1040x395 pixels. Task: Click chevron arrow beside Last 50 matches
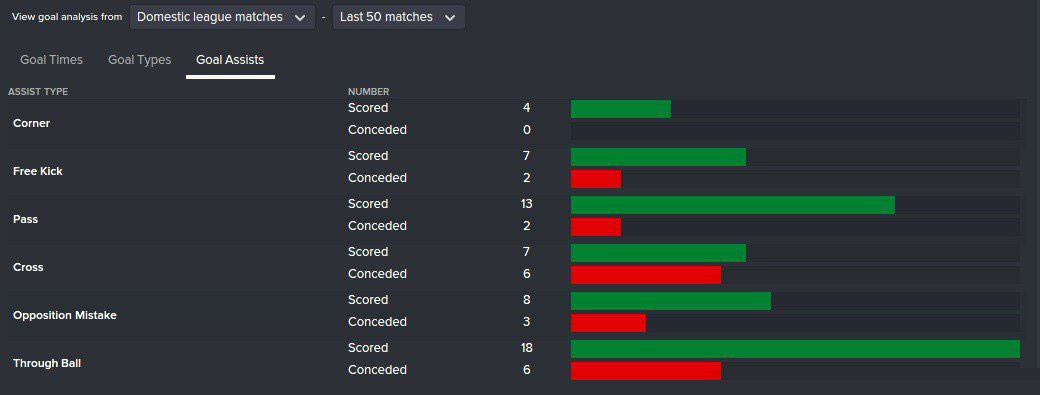[x=450, y=18]
